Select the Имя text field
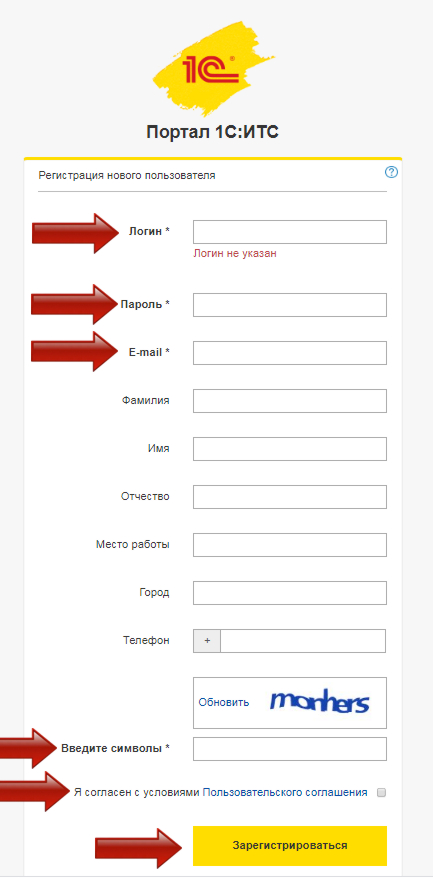Screen dimensions: 433x883 pyautogui.click(x=290, y=449)
